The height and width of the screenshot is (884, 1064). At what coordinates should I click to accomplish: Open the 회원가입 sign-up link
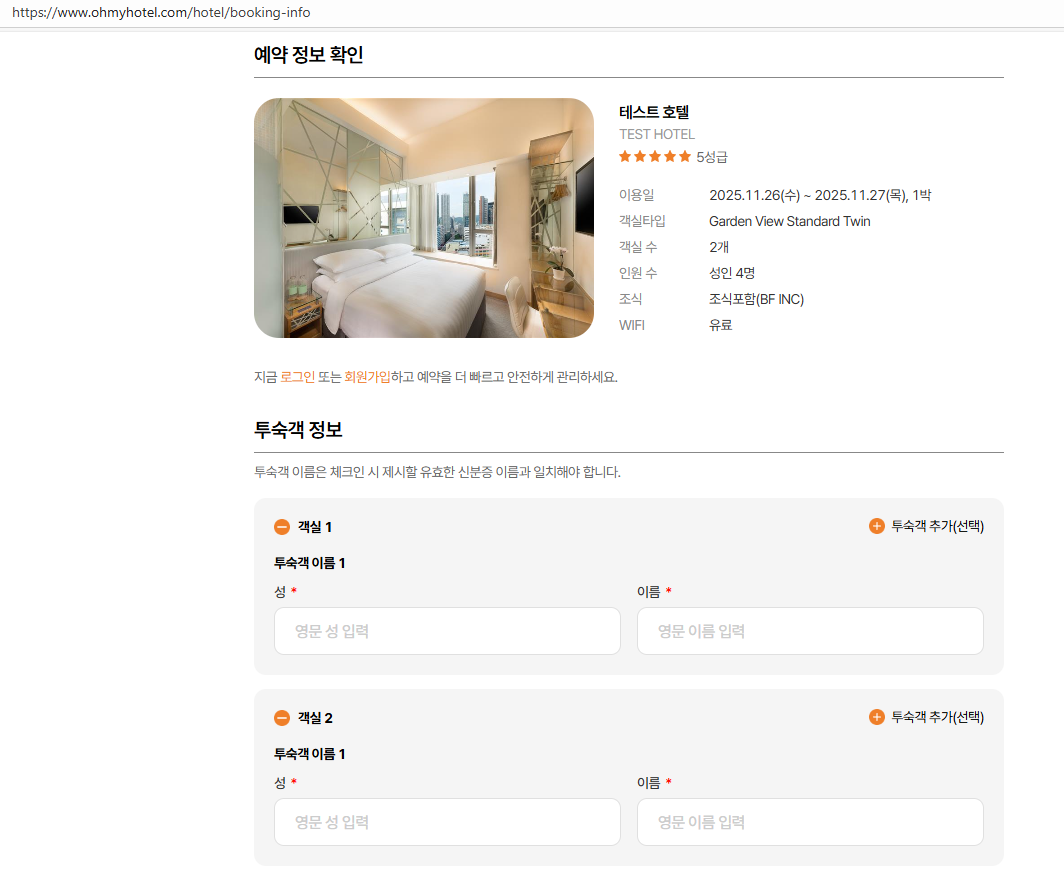[367, 377]
